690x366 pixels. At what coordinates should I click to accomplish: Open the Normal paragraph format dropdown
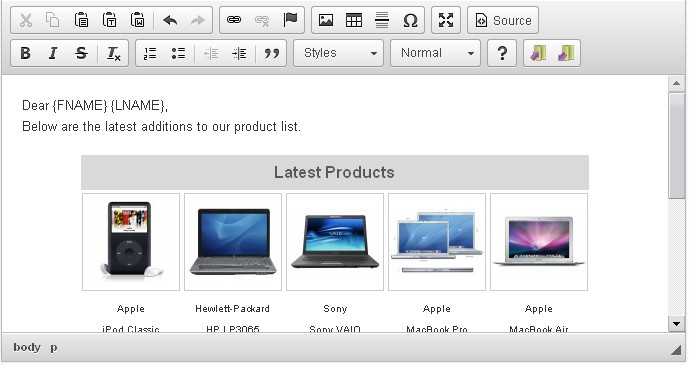[435, 53]
